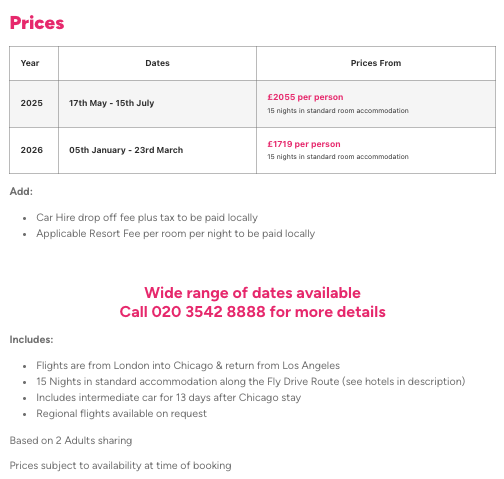The height and width of the screenshot is (479, 504).
Task: Select the Year column header
Action: [30, 63]
